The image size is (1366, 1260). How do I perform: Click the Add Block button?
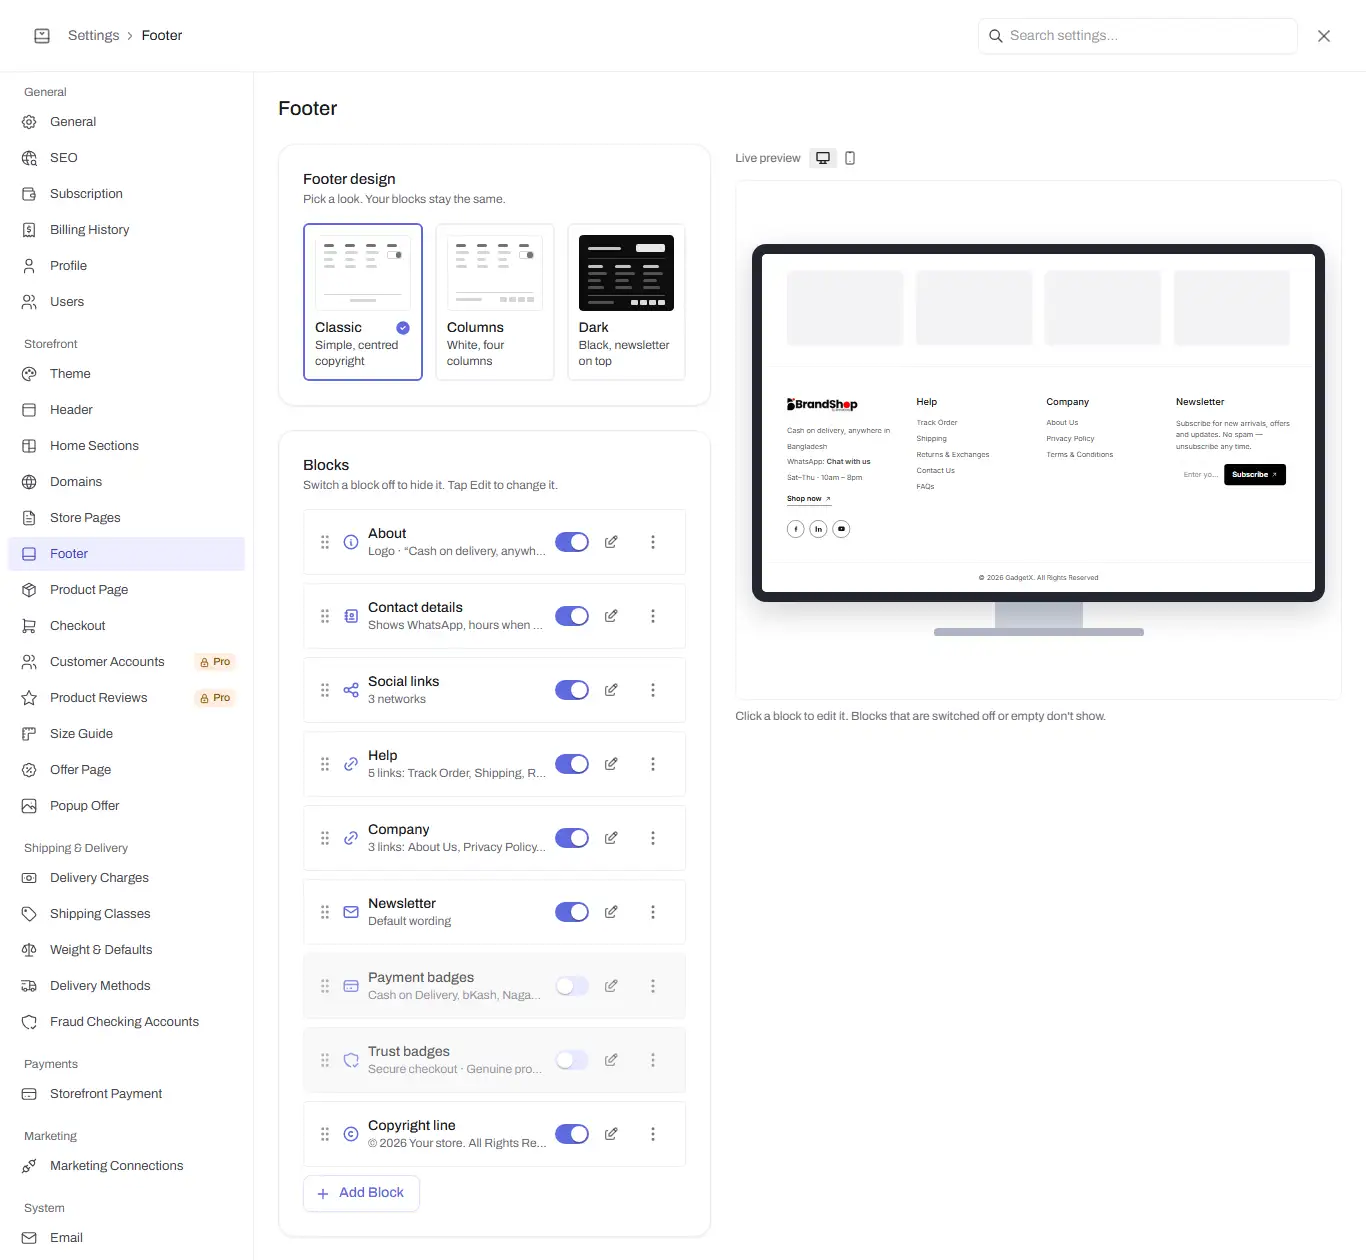(361, 1193)
